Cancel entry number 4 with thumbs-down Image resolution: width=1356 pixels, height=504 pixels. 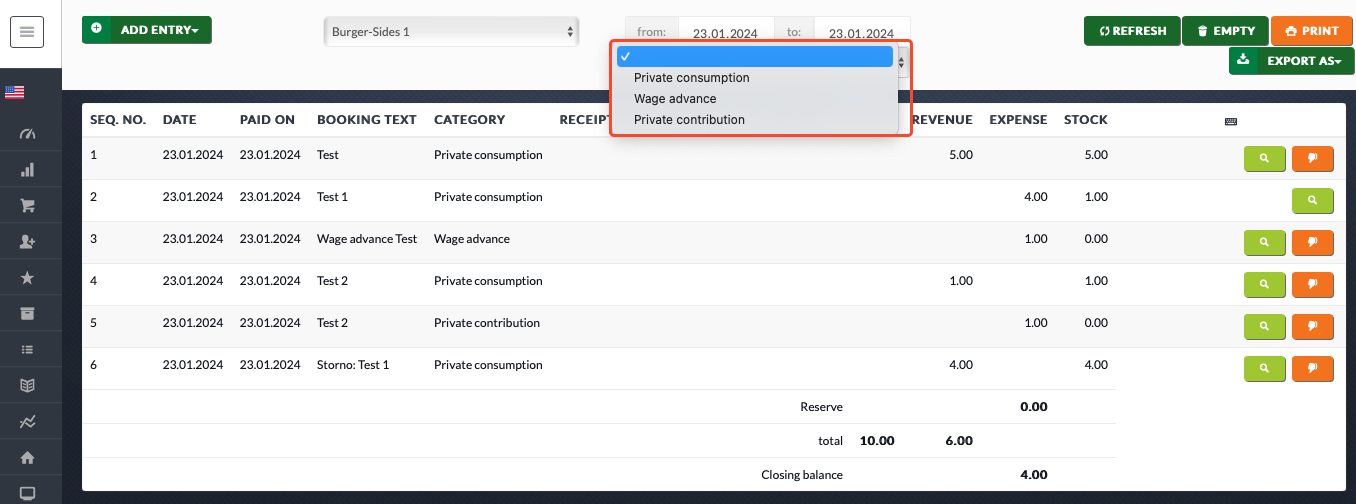(1313, 284)
